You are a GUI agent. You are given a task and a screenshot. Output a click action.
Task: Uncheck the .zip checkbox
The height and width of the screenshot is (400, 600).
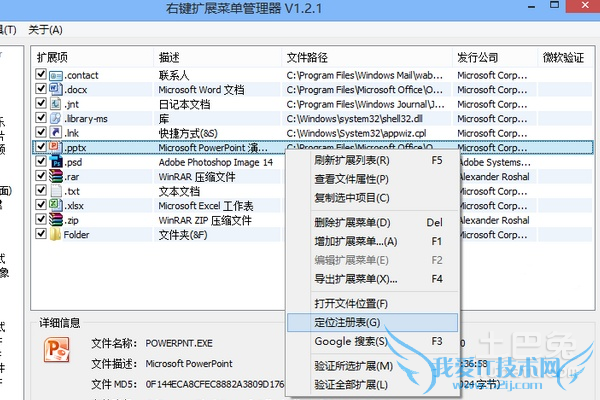click(x=41, y=219)
